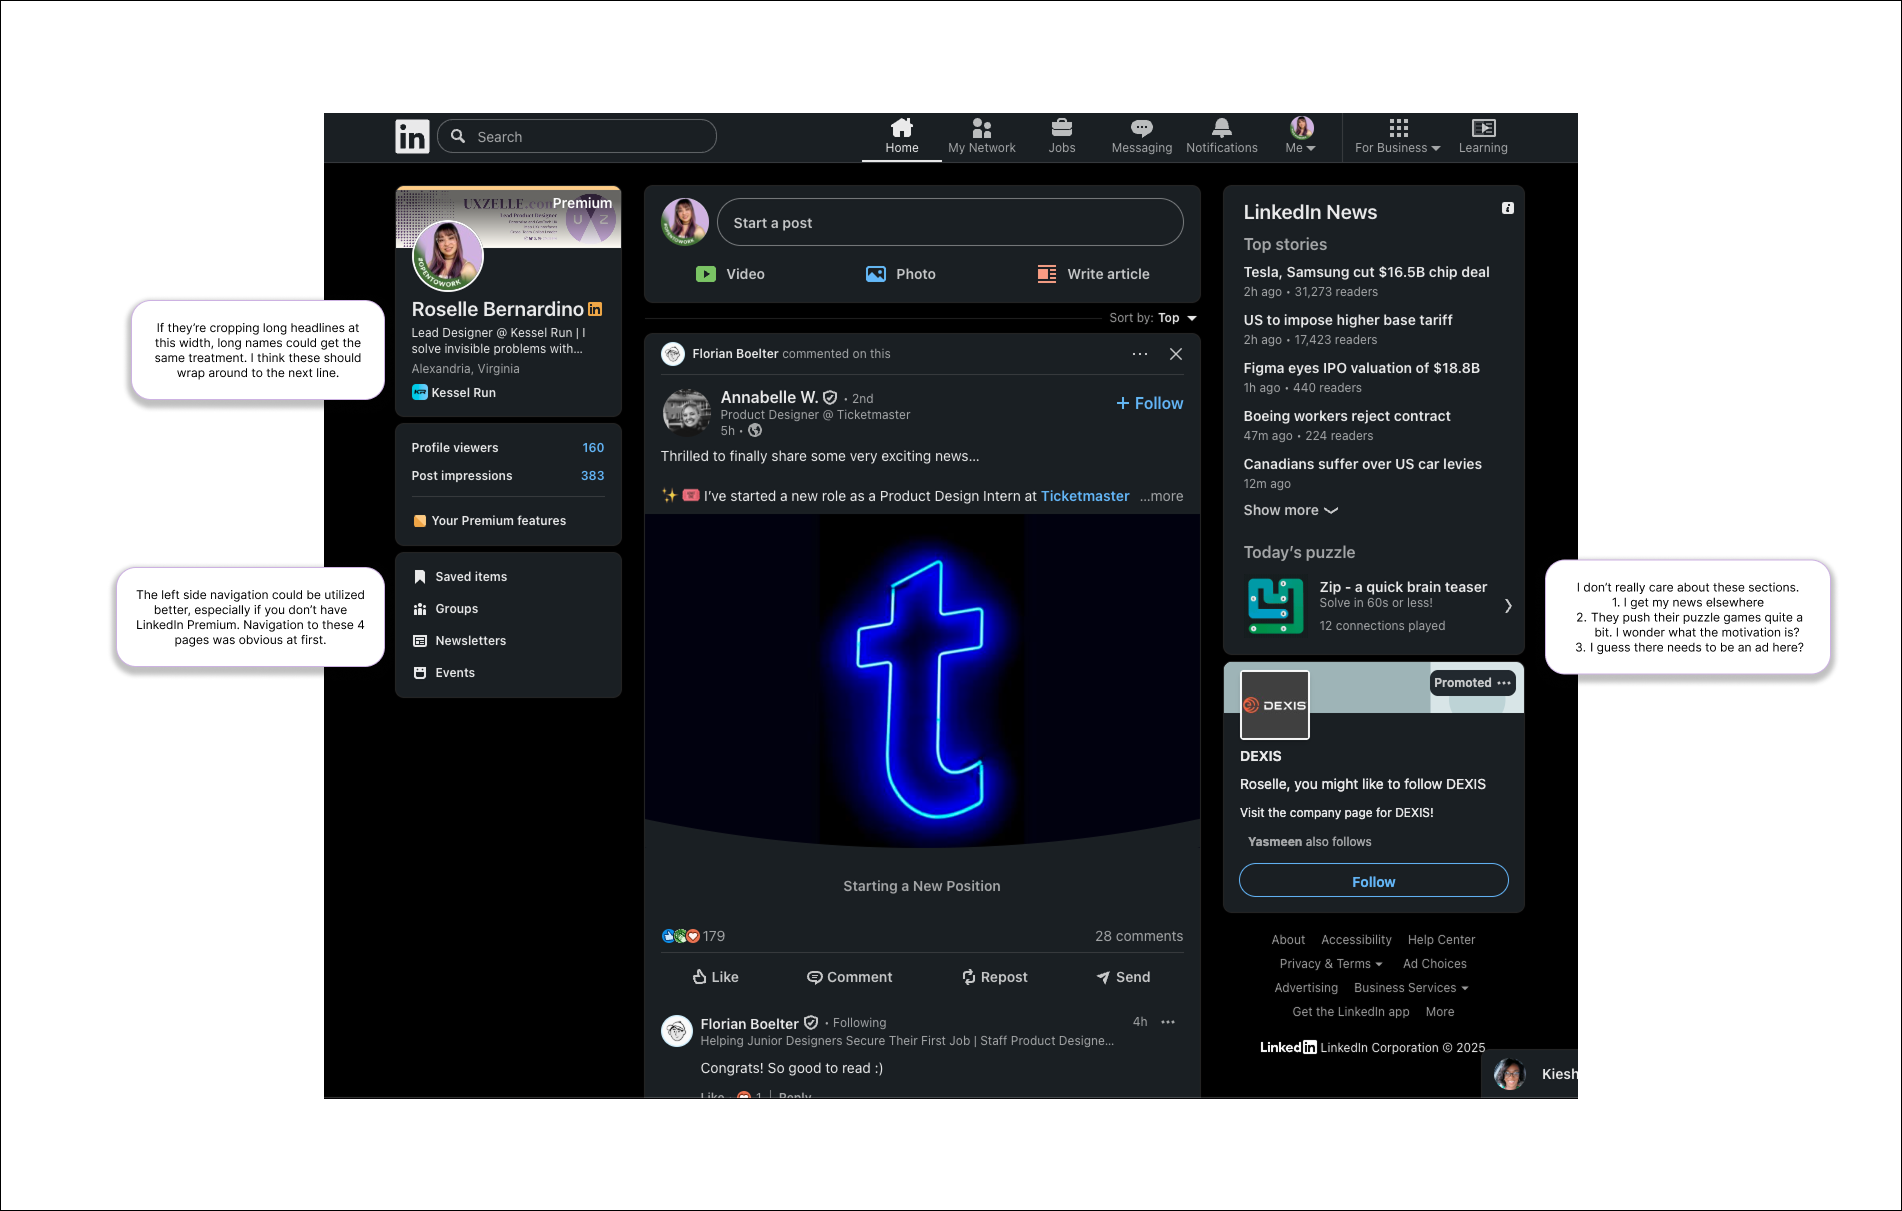The height and width of the screenshot is (1211, 1902).
Task: Open Your Premium features
Action: tap(490, 521)
